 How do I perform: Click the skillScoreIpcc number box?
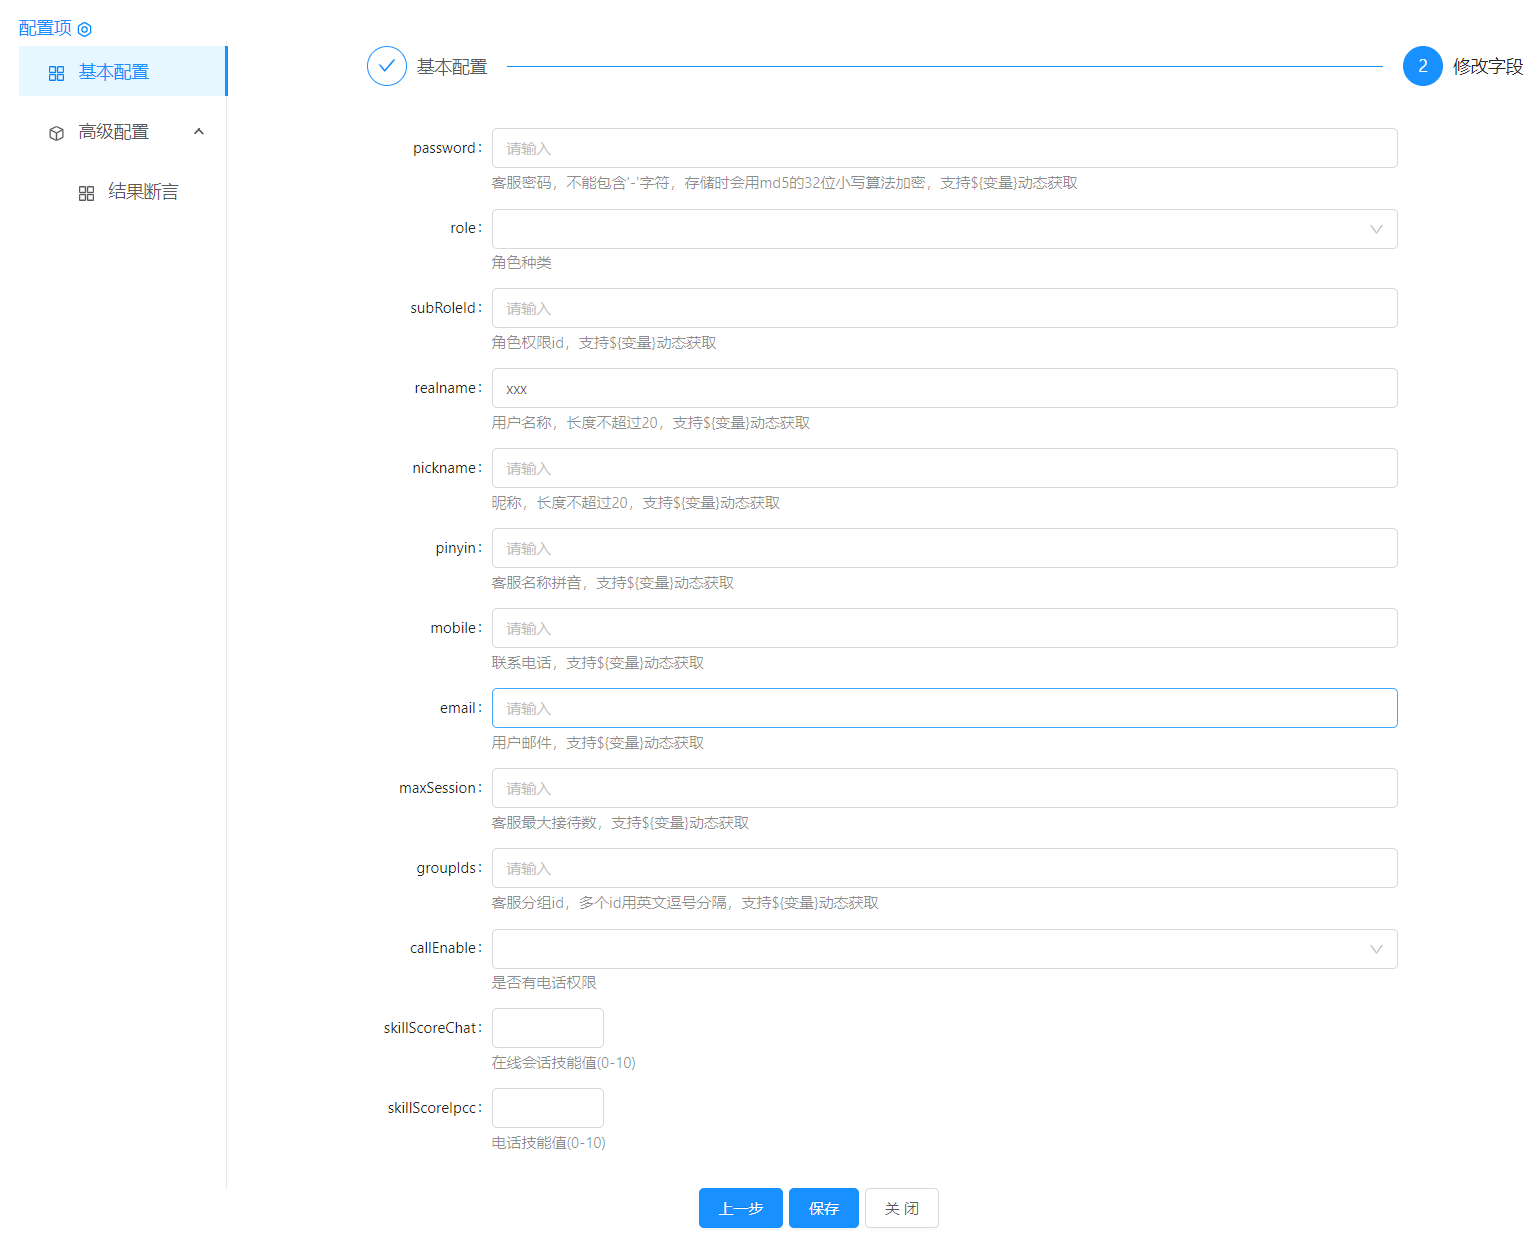(x=547, y=1108)
